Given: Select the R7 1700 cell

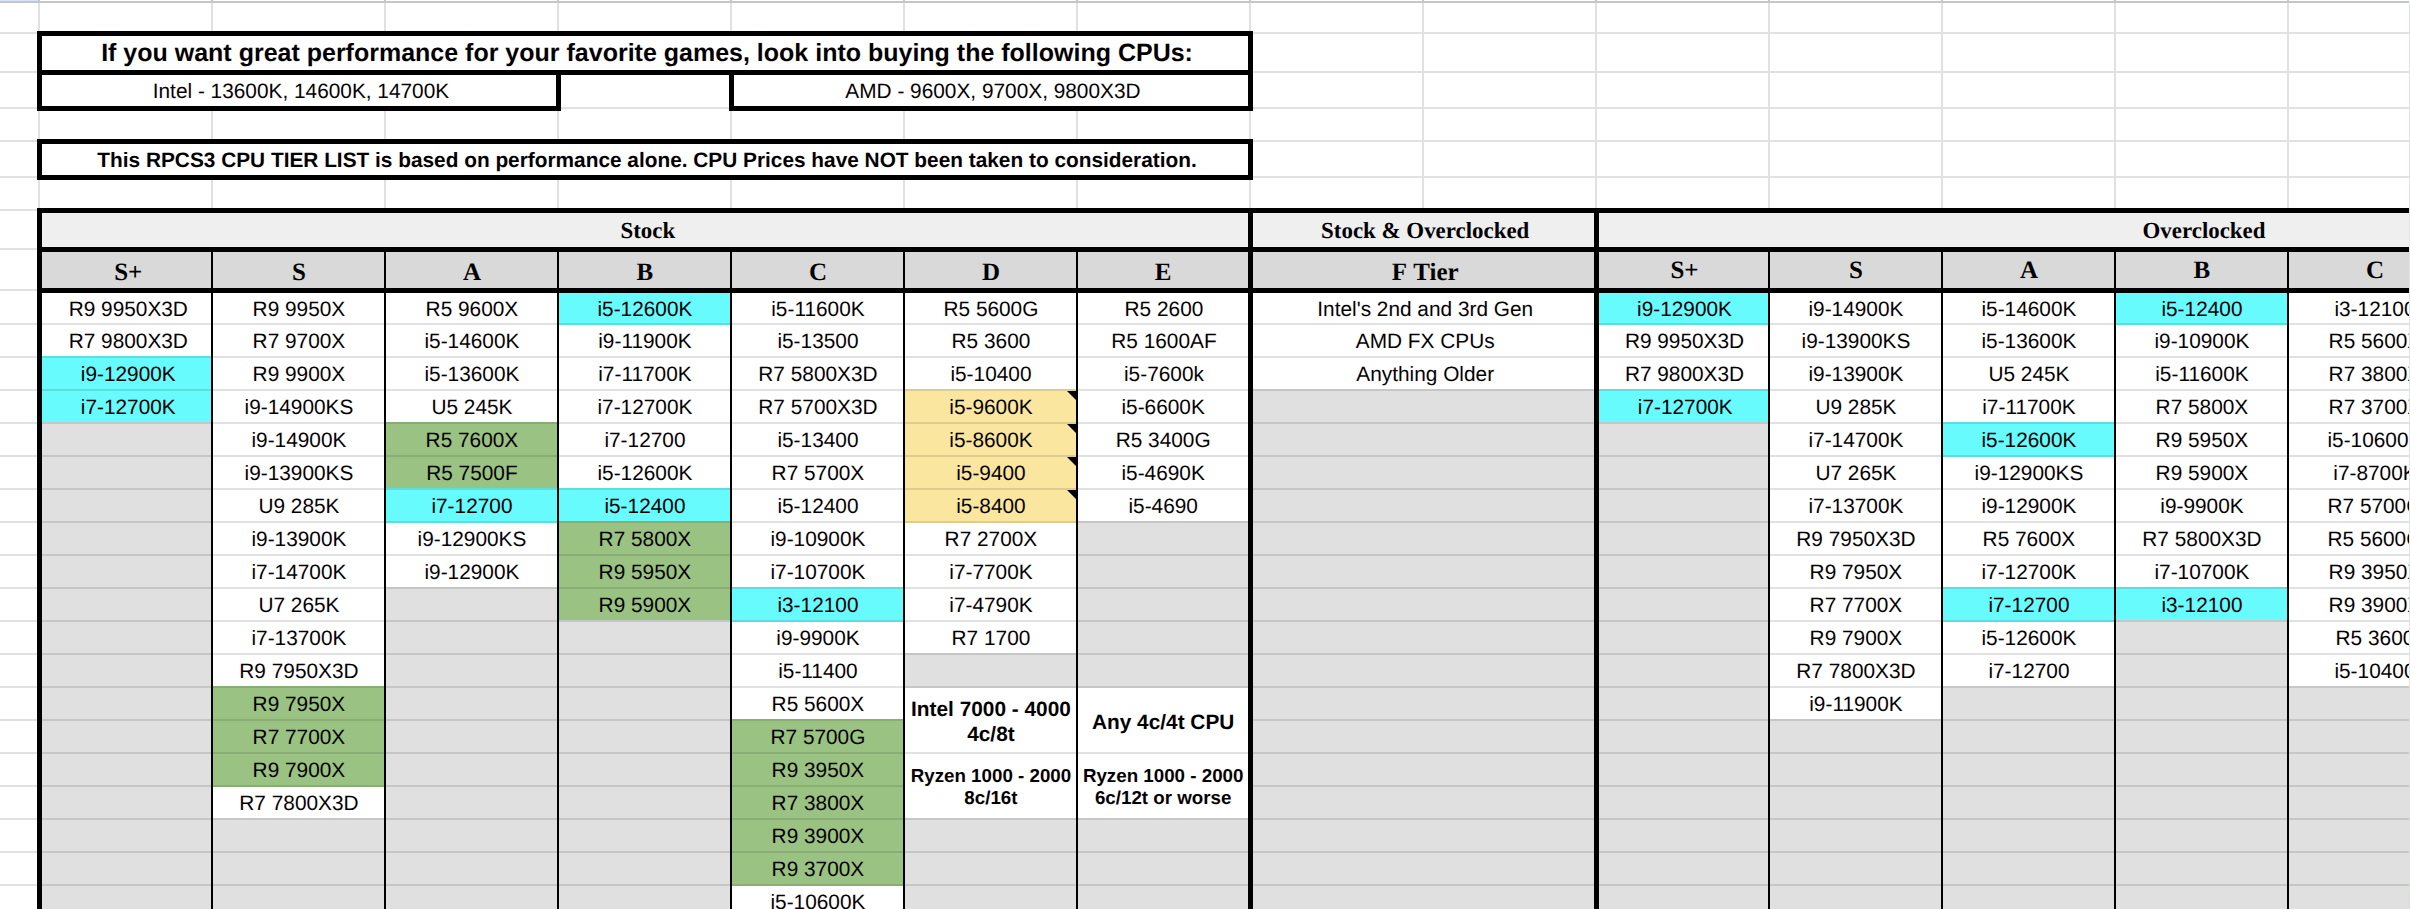Looking at the screenshot, I should [990, 638].
